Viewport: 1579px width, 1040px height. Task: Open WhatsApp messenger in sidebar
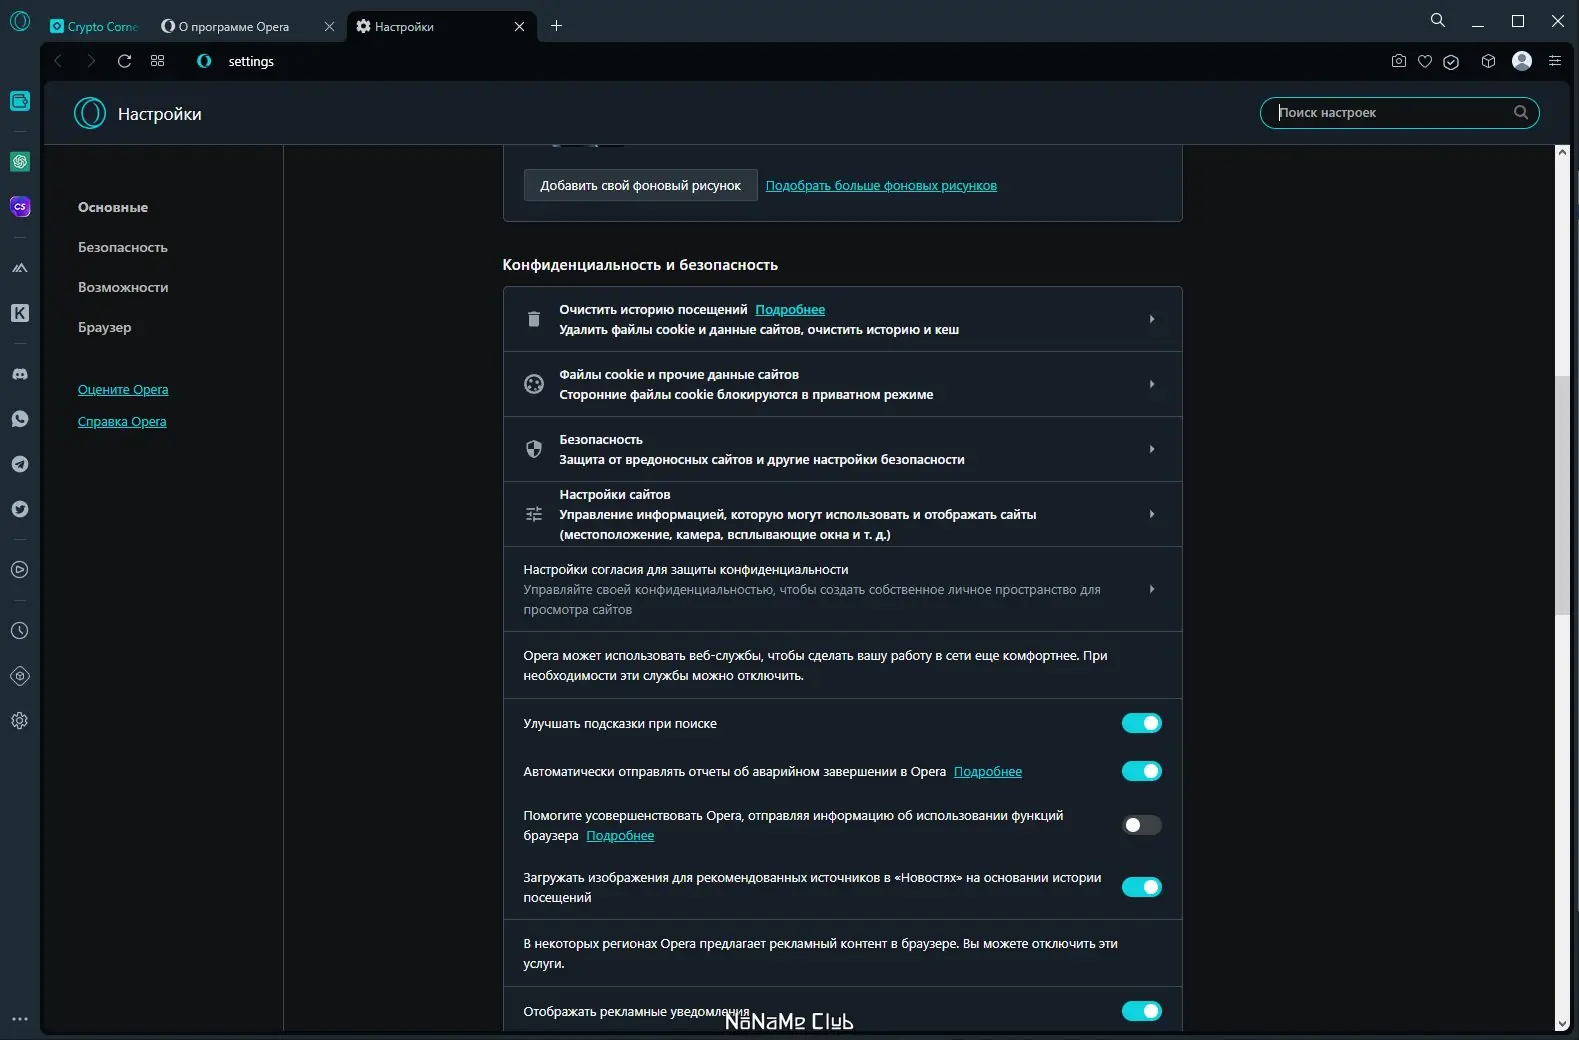[x=20, y=419]
